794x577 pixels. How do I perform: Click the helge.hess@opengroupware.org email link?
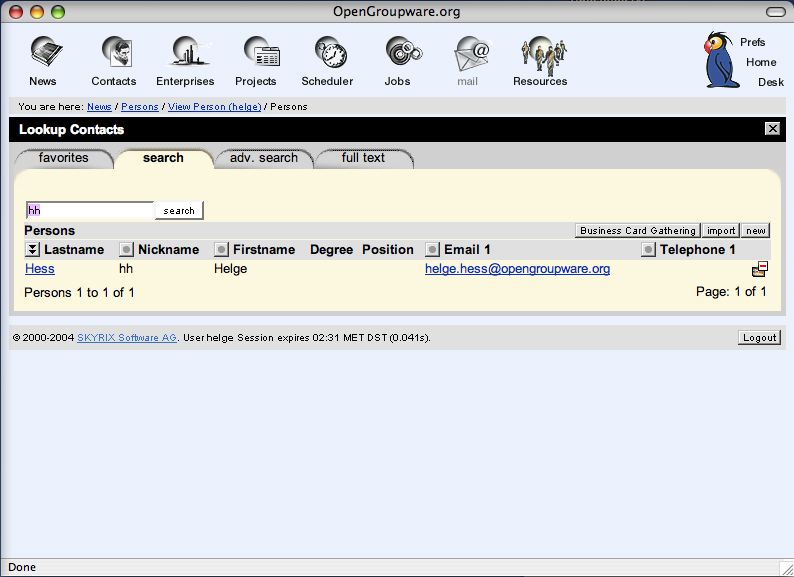click(x=517, y=269)
